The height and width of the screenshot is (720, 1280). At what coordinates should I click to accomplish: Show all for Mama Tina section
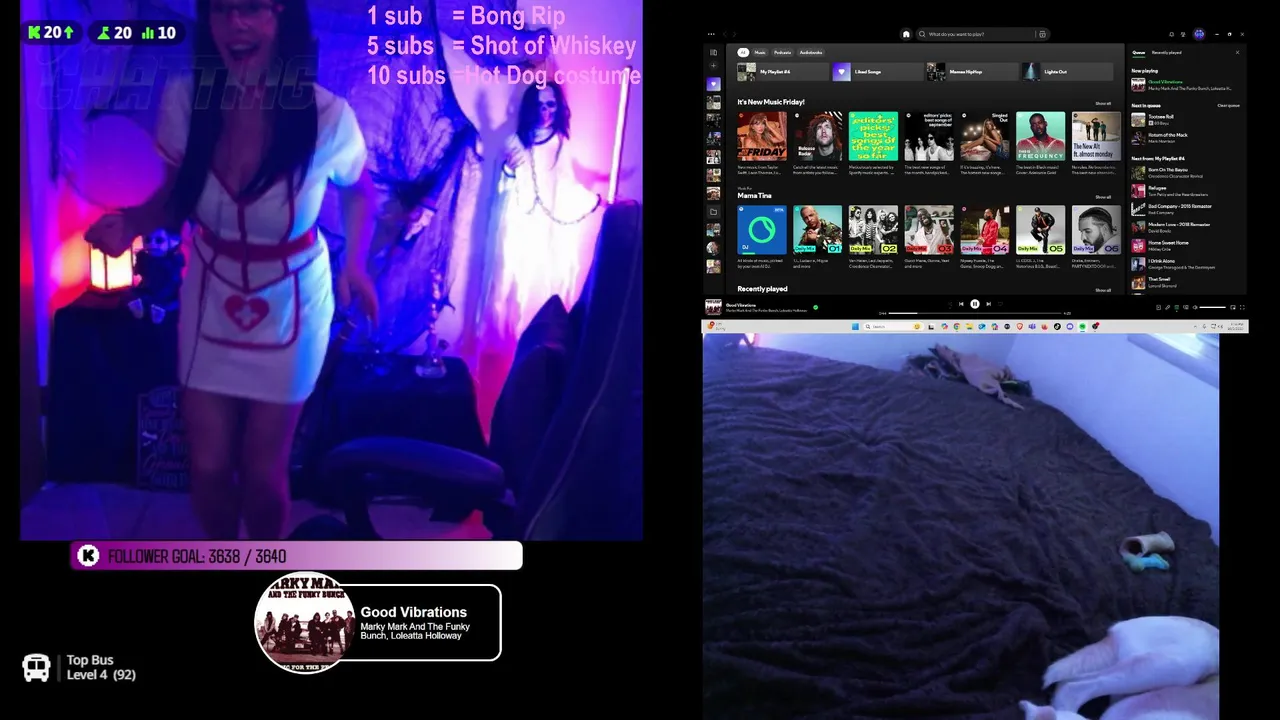point(1103,197)
